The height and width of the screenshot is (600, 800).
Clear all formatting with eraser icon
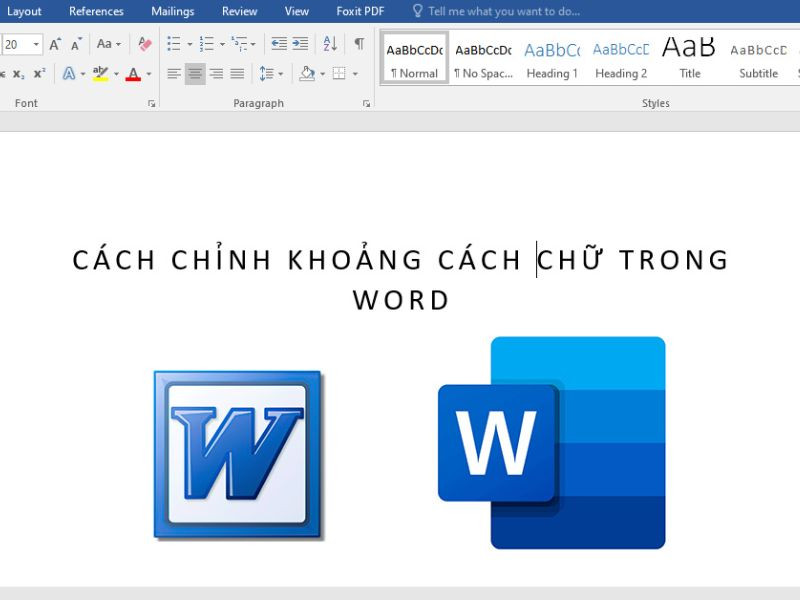[145, 44]
